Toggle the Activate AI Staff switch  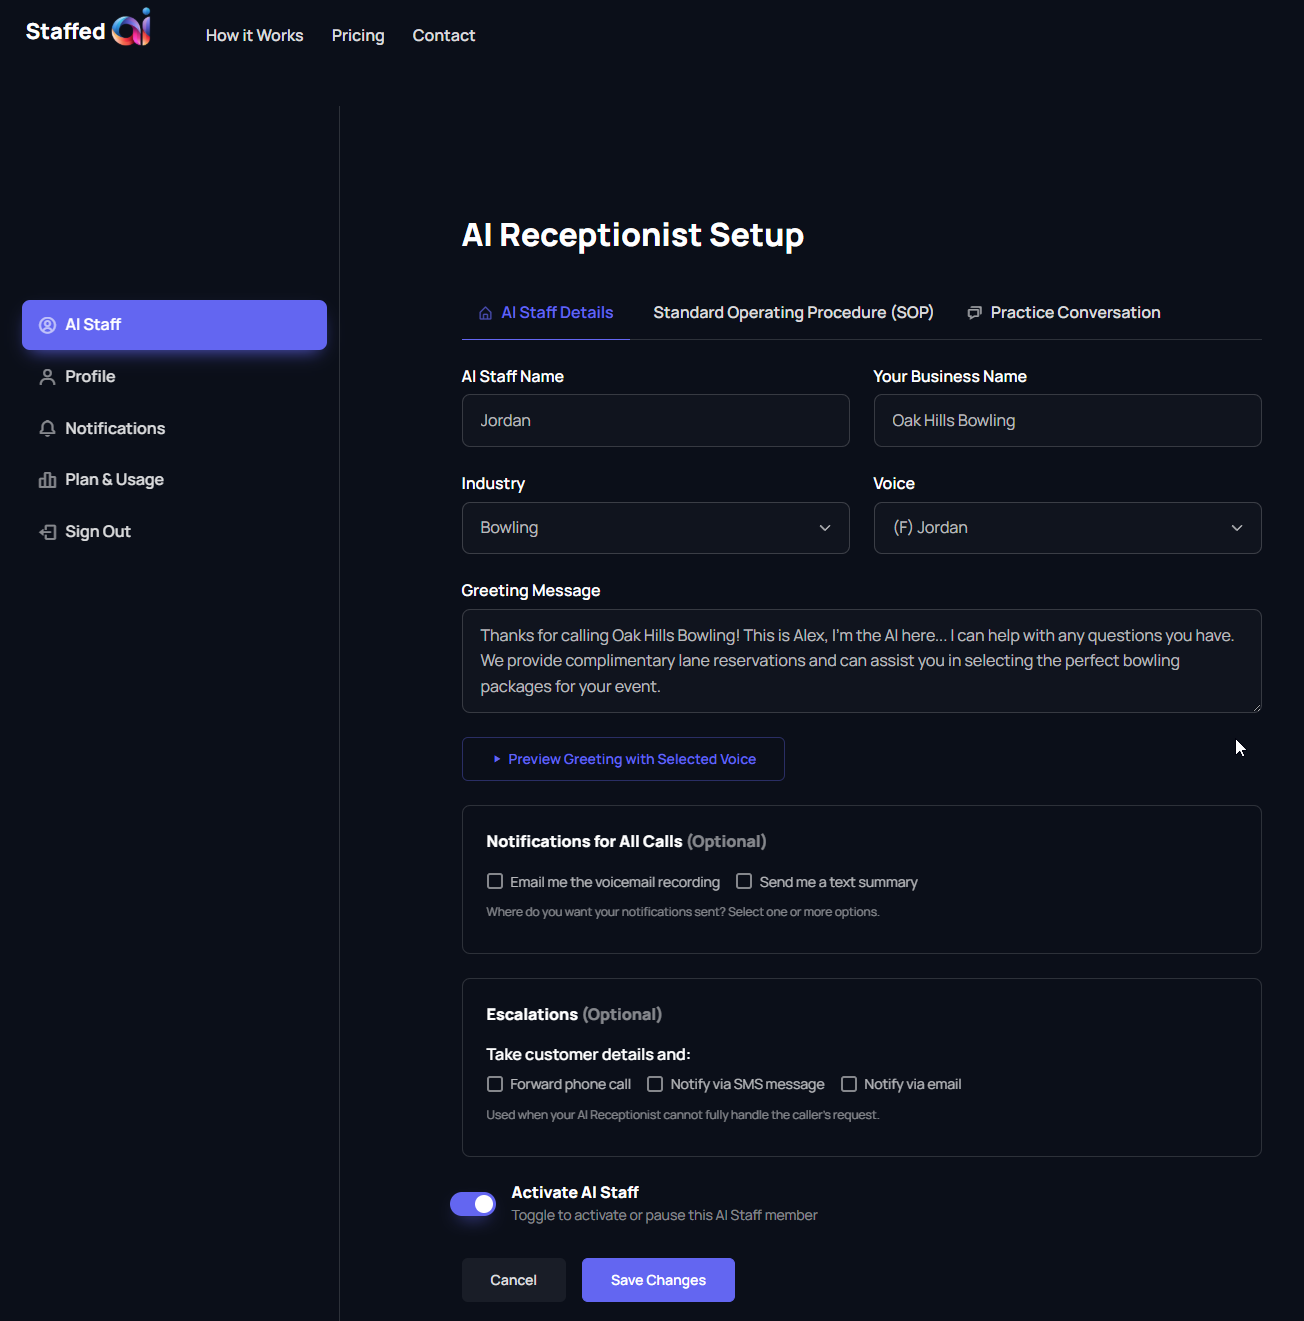[473, 1204]
